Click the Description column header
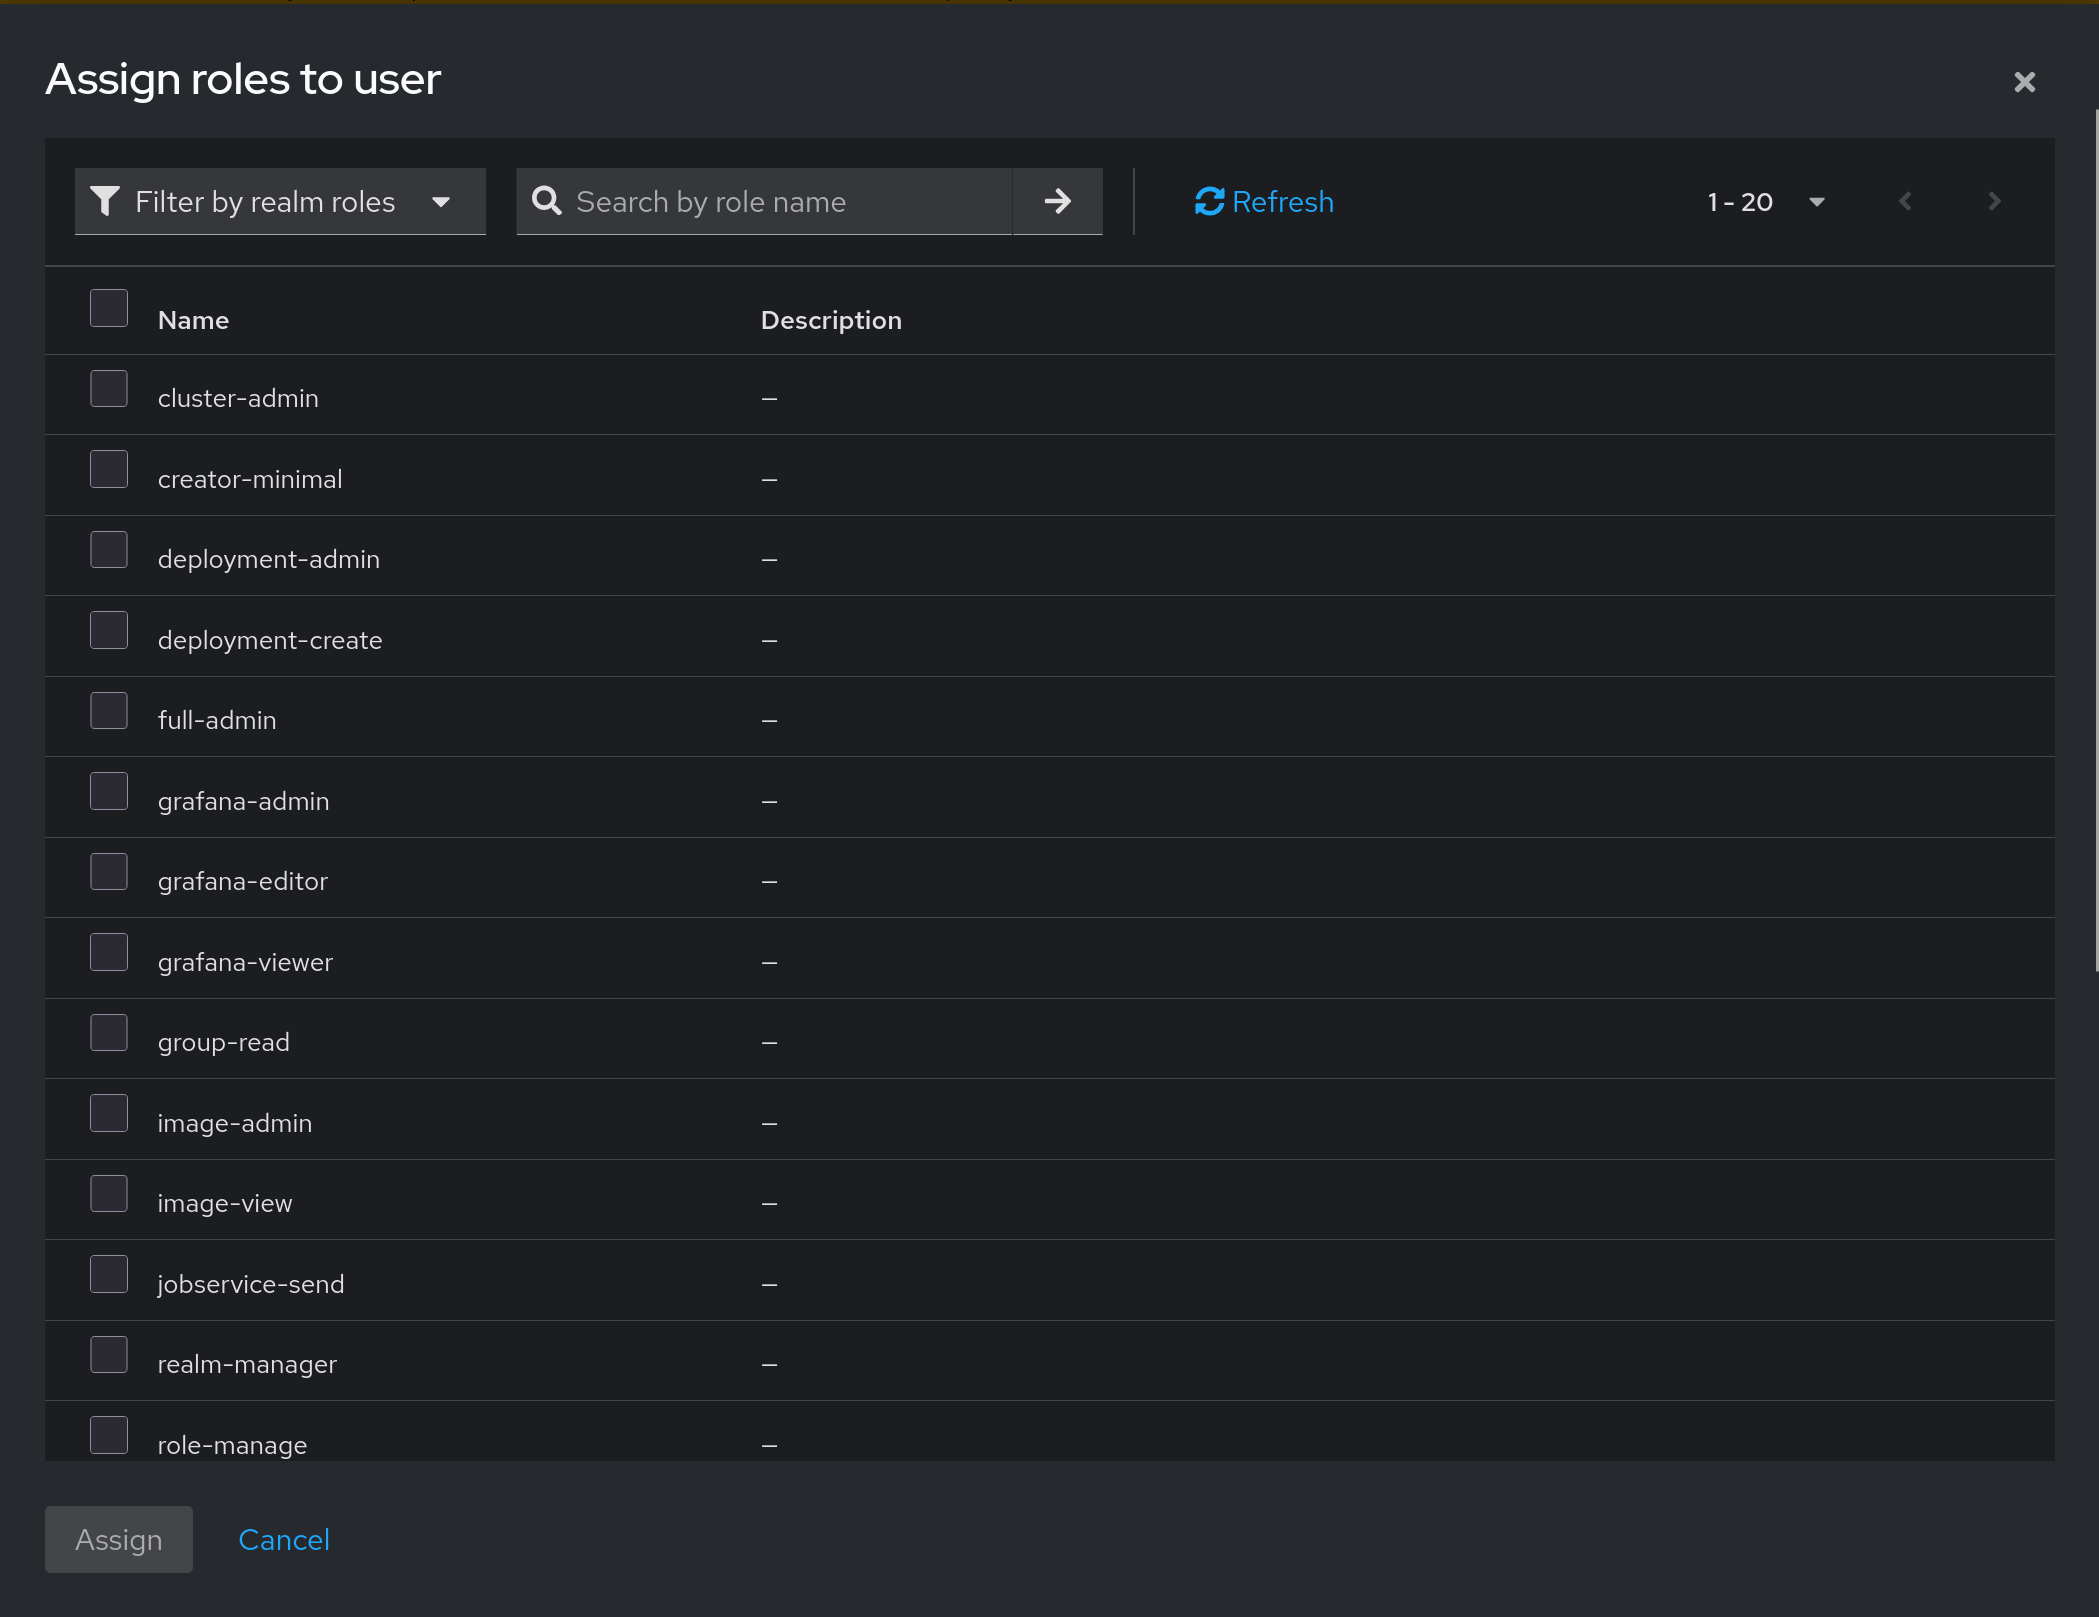The width and height of the screenshot is (2099, 1617). tap(831, 320)
